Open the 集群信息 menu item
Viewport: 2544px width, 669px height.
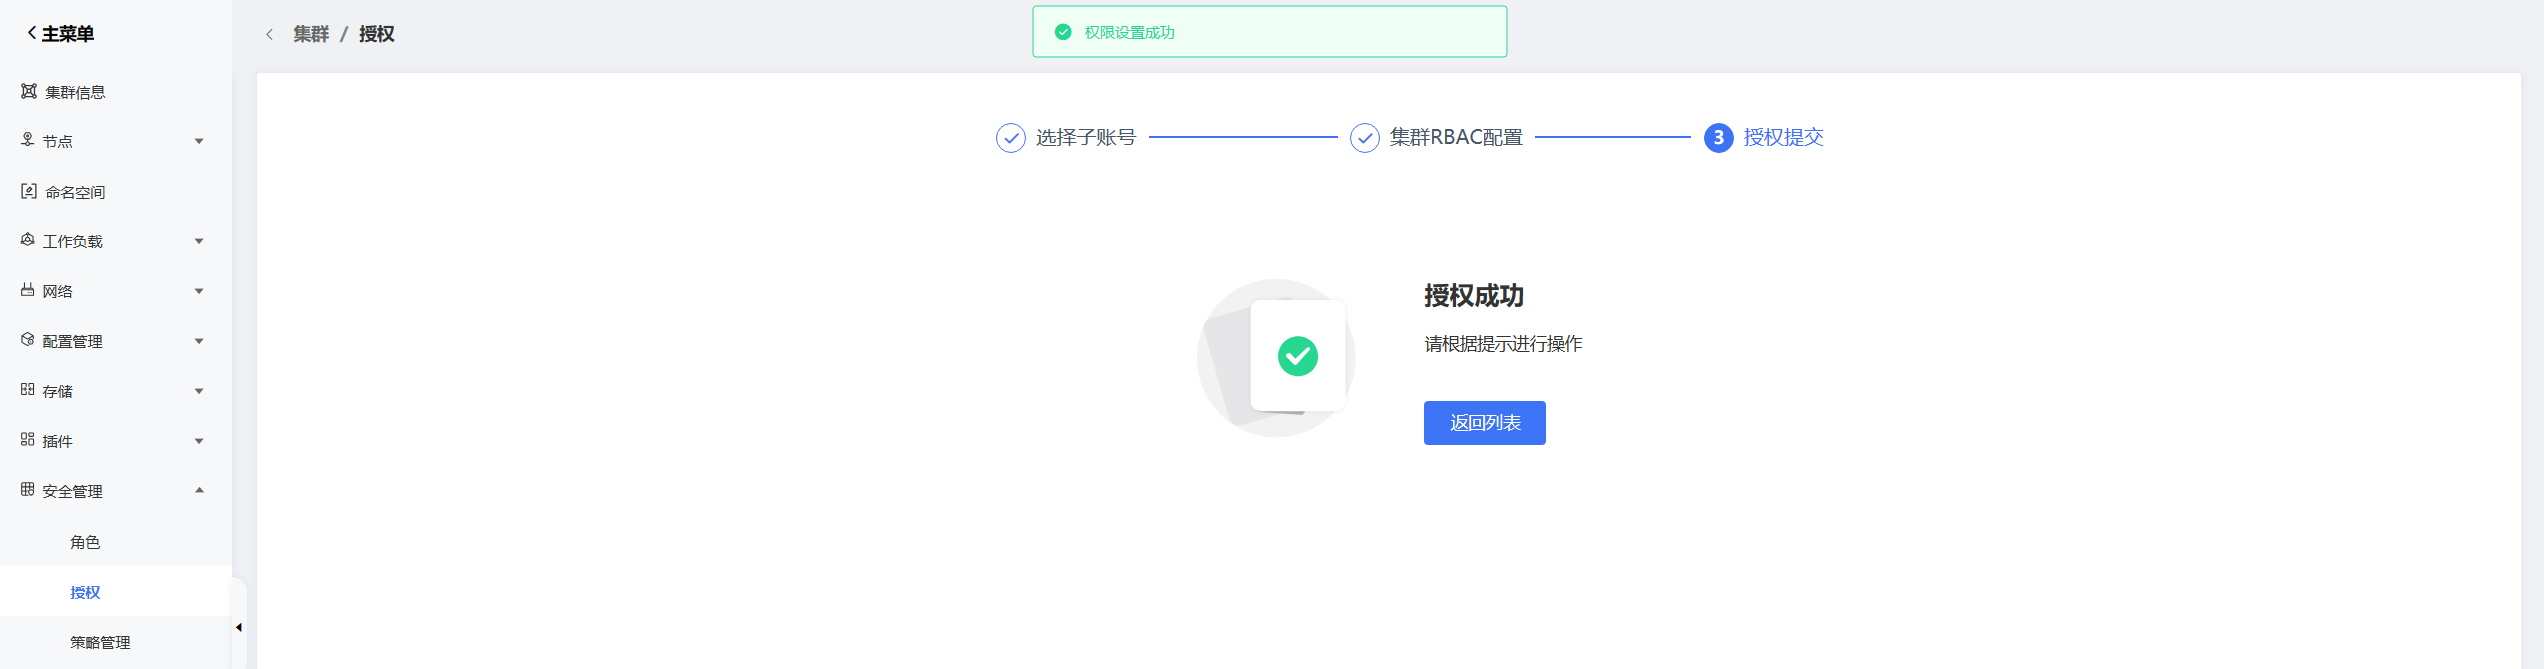click(x=75, y=92)
